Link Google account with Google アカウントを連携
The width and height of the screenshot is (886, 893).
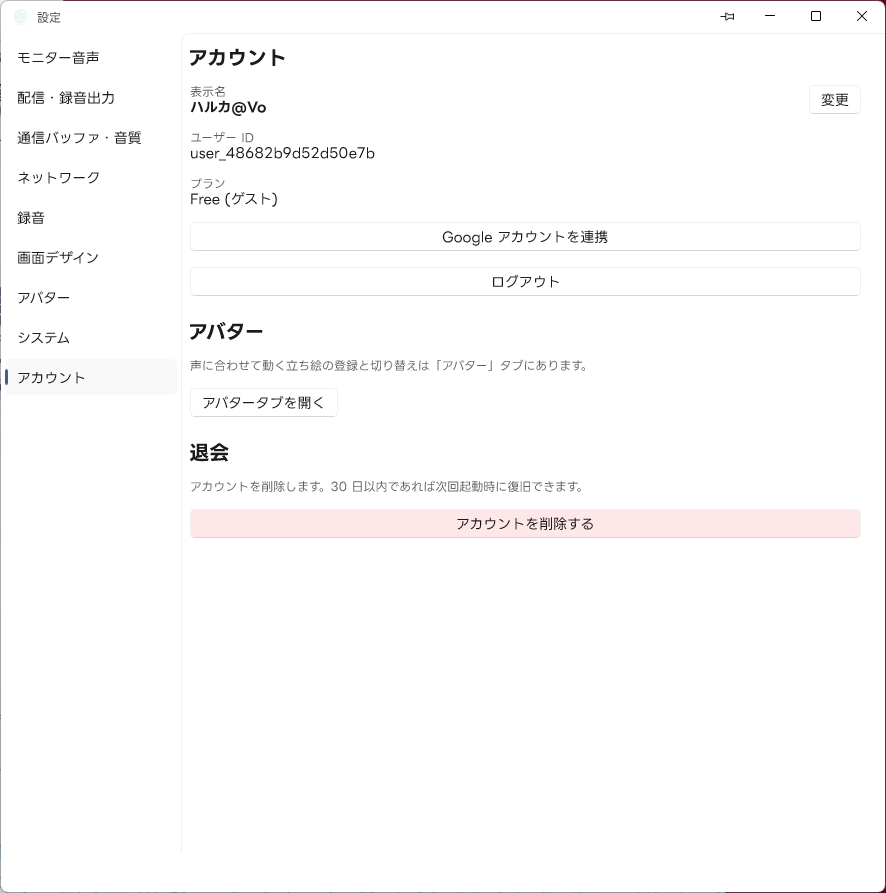(x=525, y=236)
